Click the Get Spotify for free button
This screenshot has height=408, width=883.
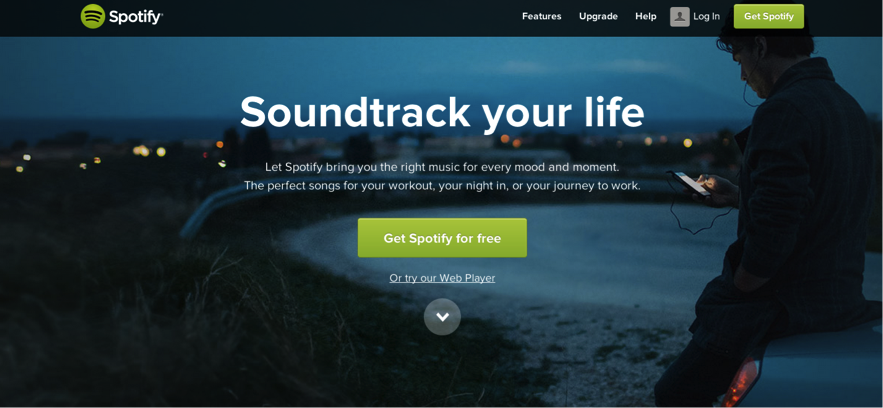coord(442,238)
